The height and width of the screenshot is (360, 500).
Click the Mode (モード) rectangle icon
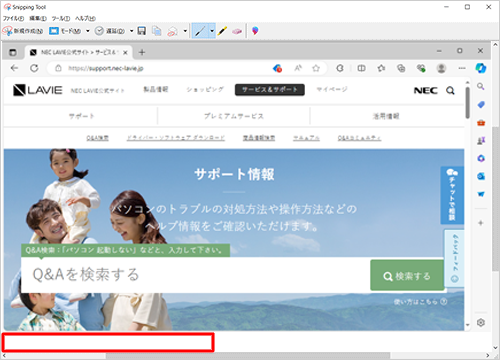click(x=54, y=31)
